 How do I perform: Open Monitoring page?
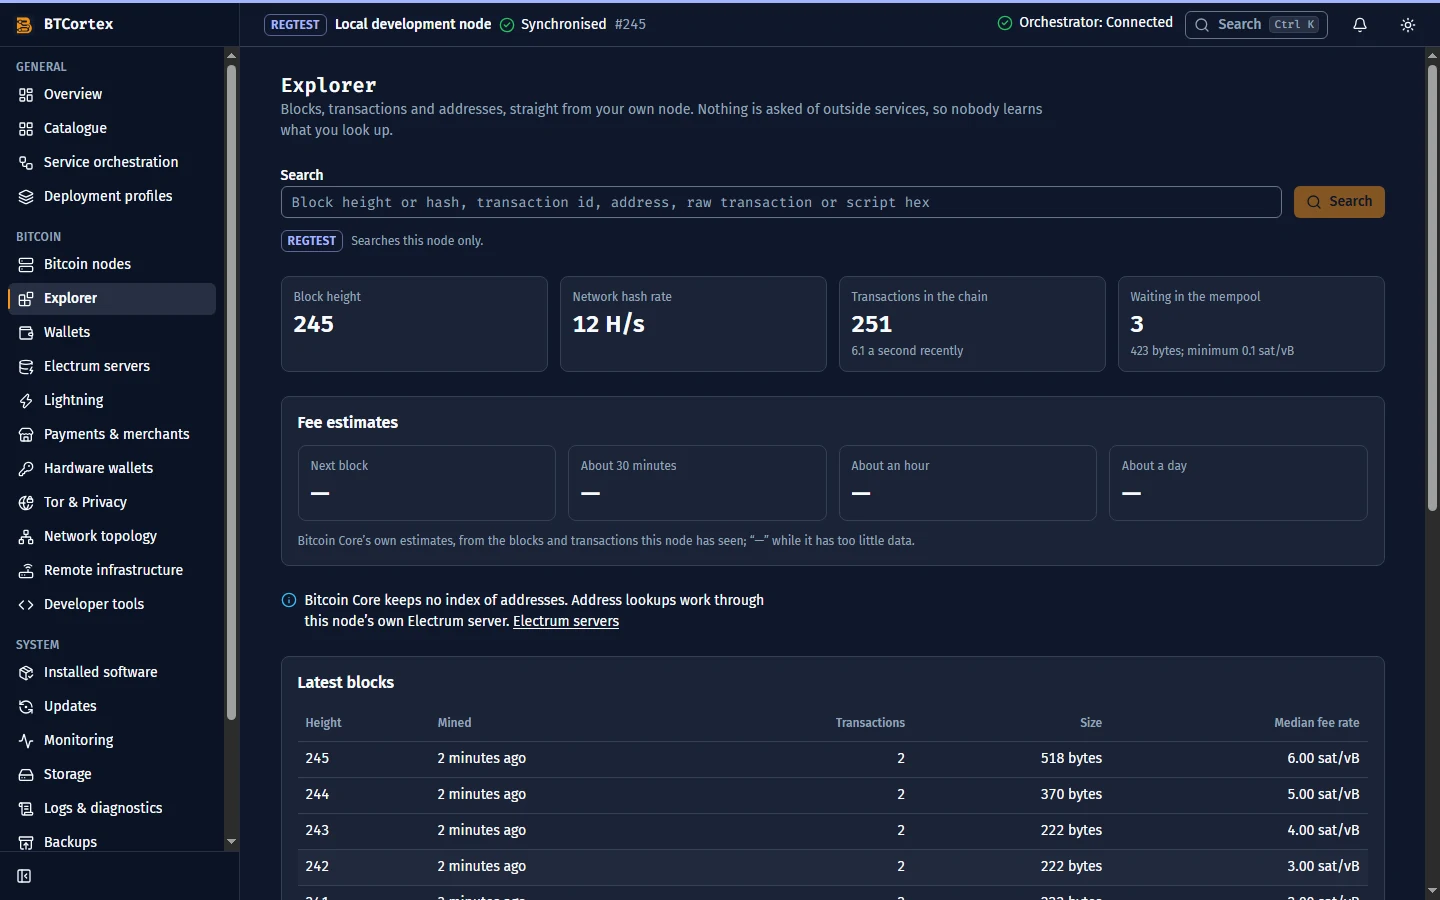tap(112, 740)
